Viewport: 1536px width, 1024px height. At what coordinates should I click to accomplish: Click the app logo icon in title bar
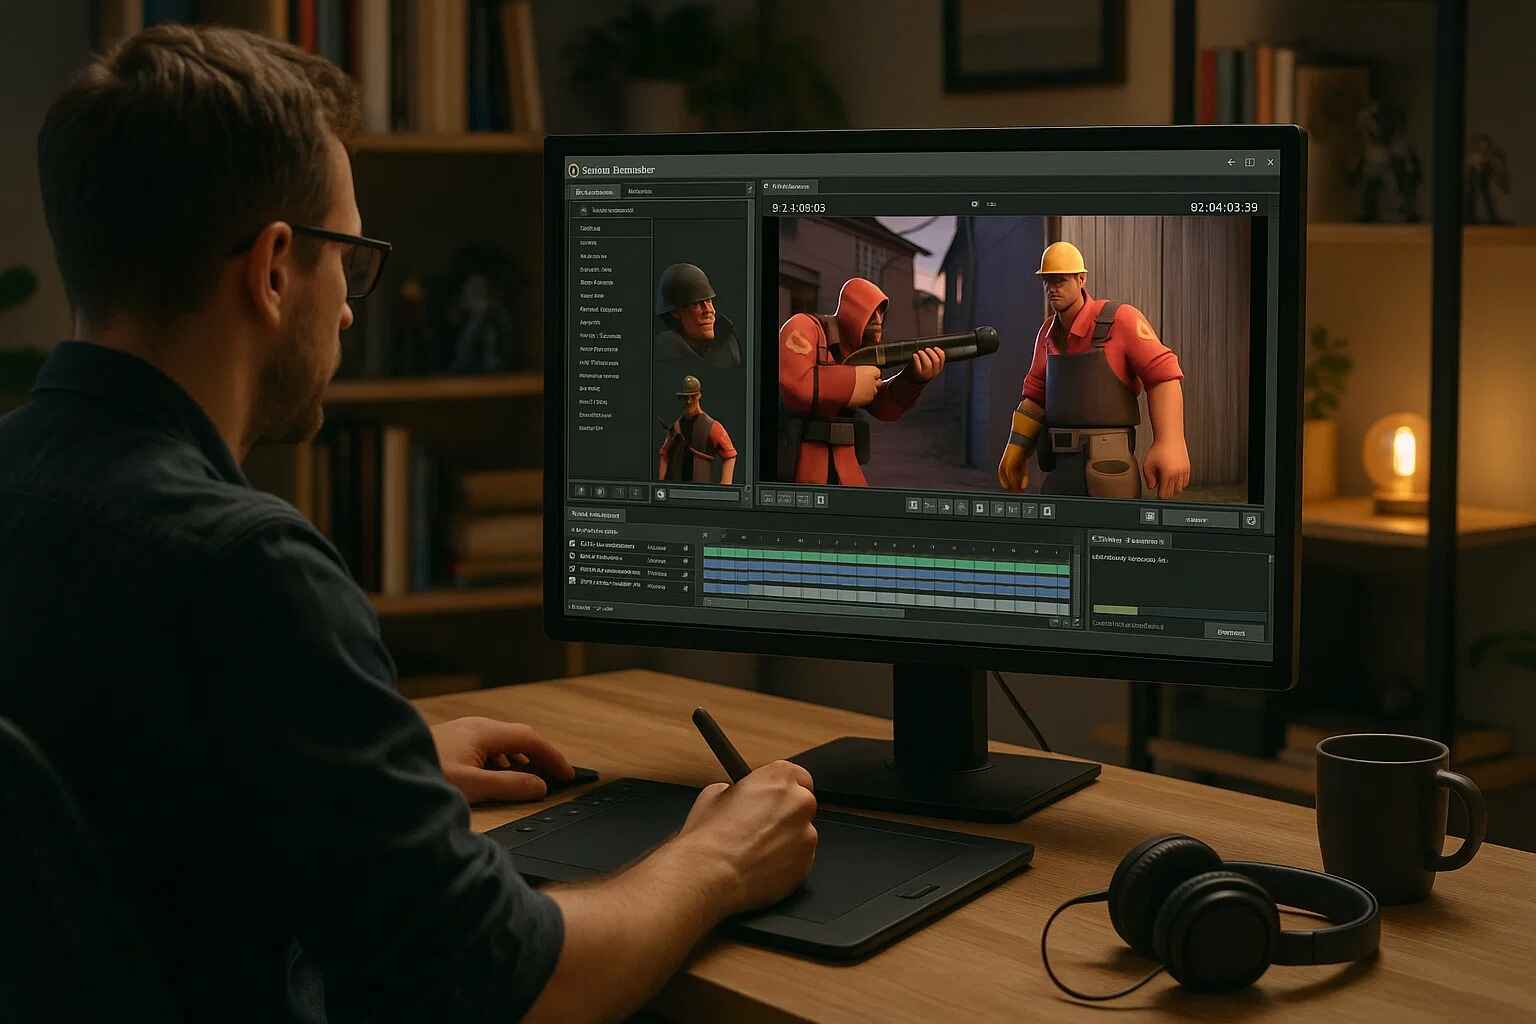click(573, 169)
